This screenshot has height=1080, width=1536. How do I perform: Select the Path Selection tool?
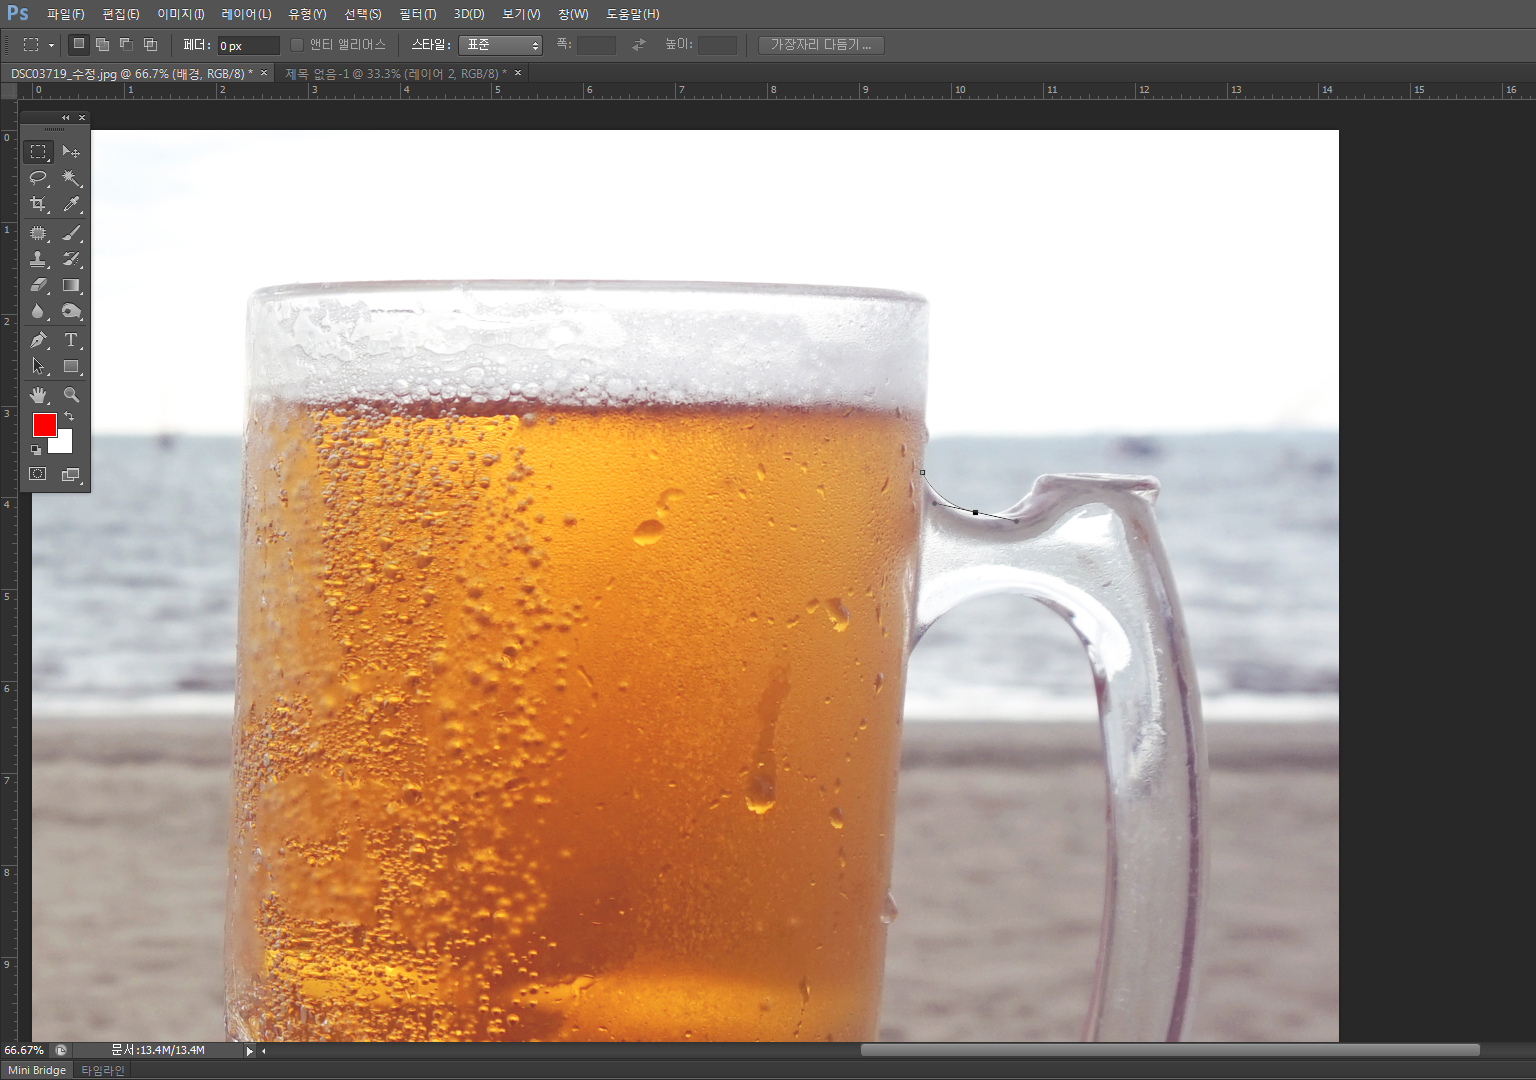(x=38, y=366)
